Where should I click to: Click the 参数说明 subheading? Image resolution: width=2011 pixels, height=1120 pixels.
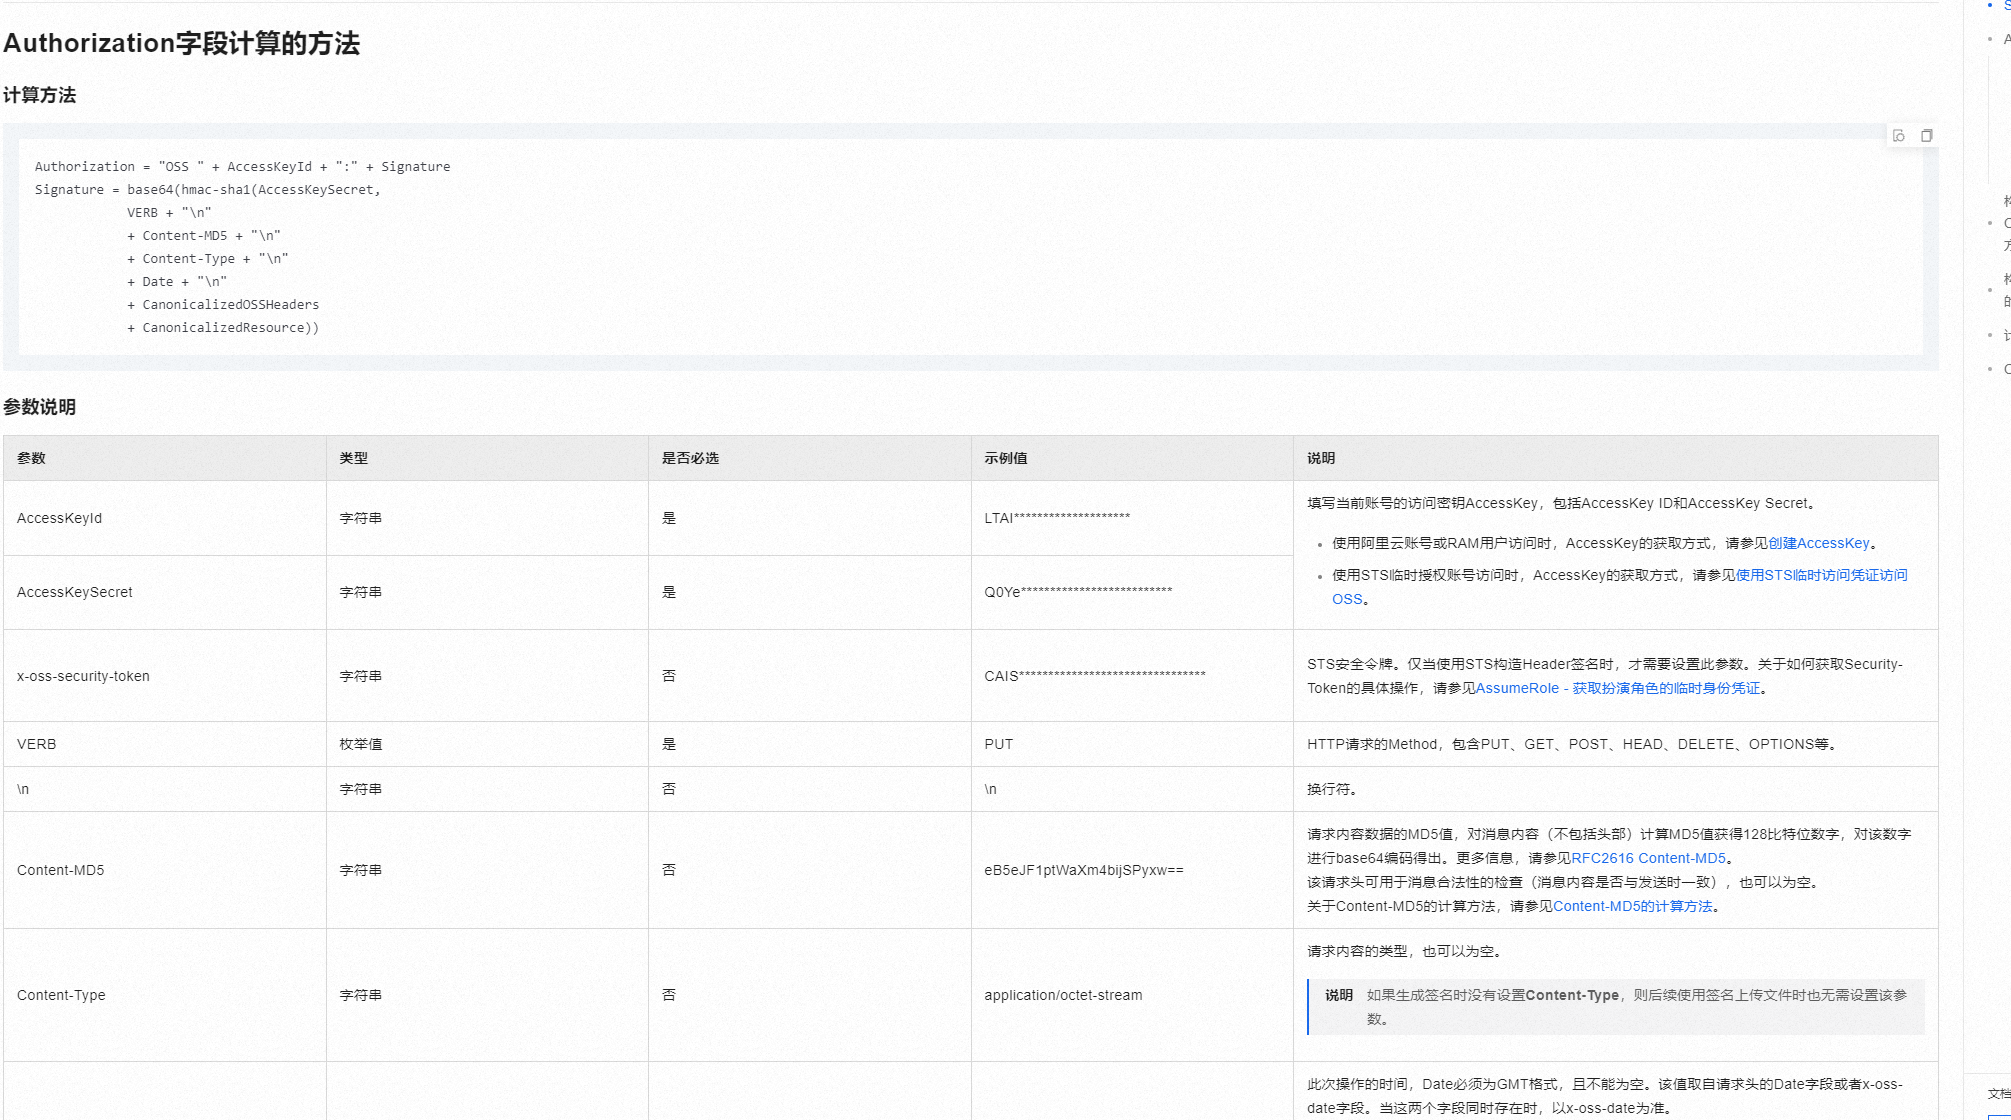coord(40,407)
